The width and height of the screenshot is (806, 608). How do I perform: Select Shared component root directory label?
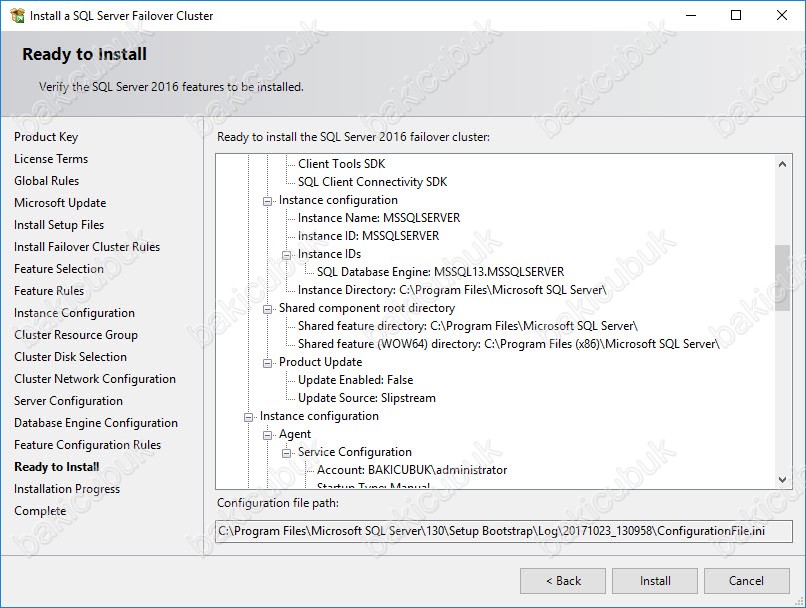[x=367, y=308]
